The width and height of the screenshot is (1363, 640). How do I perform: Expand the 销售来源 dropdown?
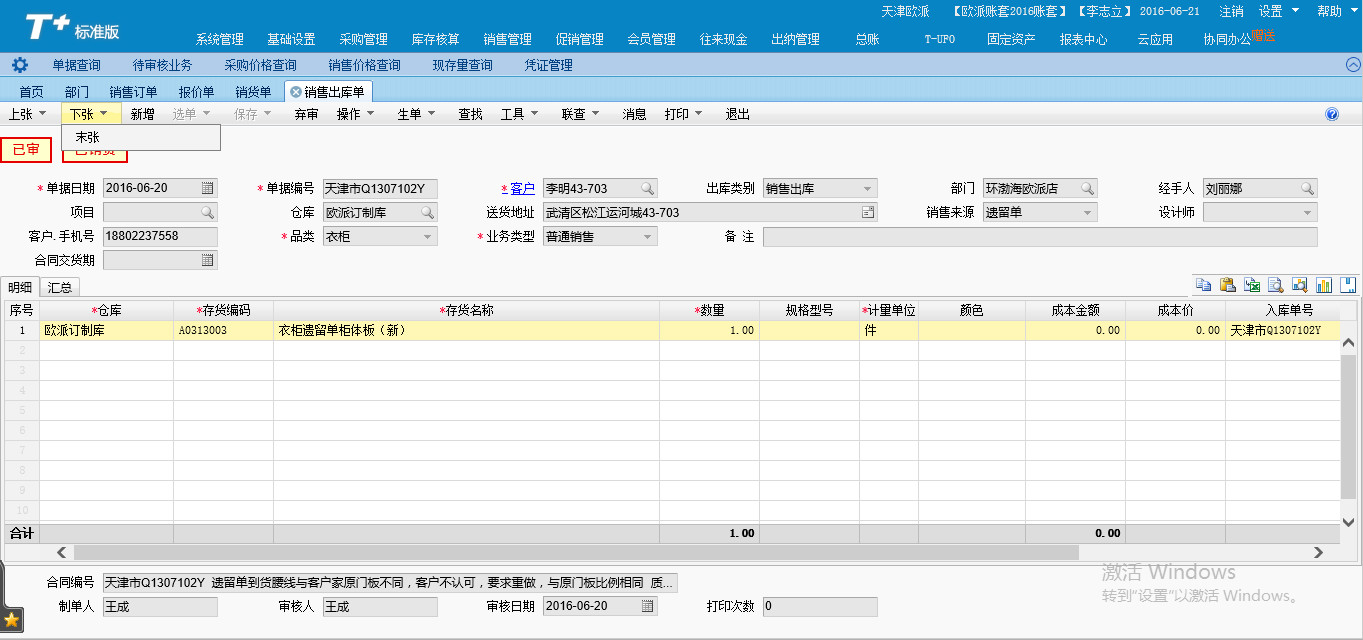[x=1087, y=212]
